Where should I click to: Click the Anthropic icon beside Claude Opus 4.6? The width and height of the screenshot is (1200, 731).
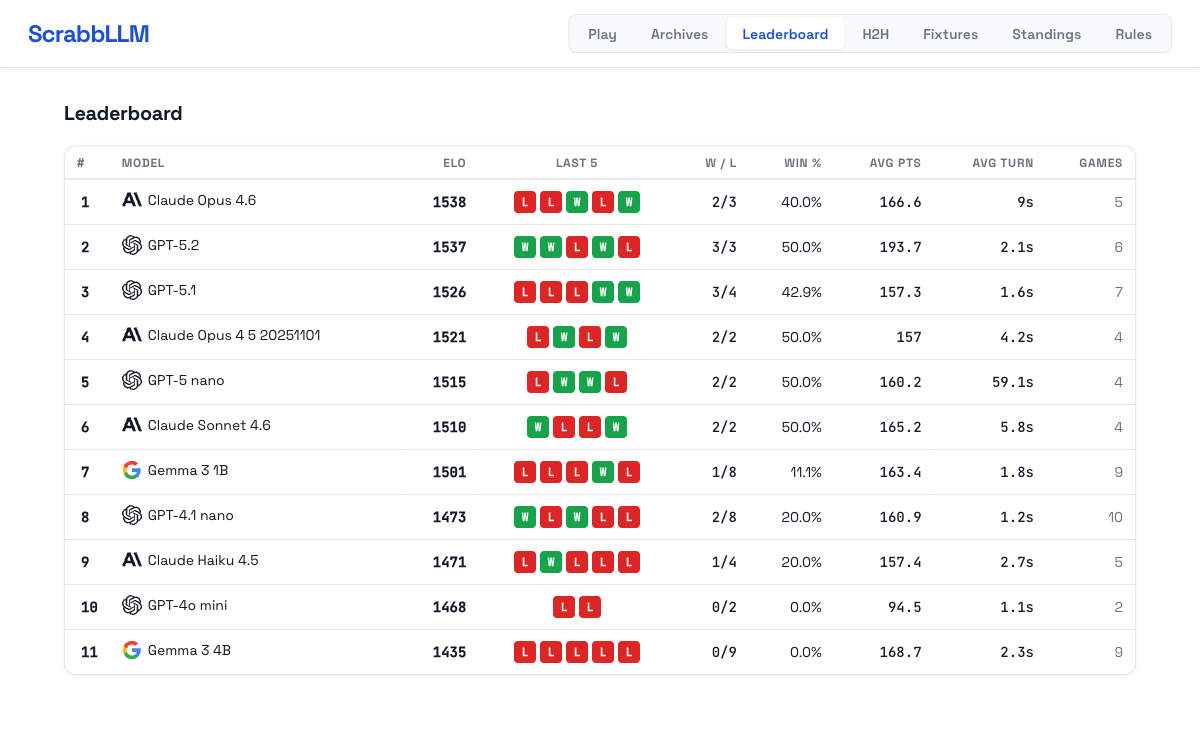tap(132, 200)
